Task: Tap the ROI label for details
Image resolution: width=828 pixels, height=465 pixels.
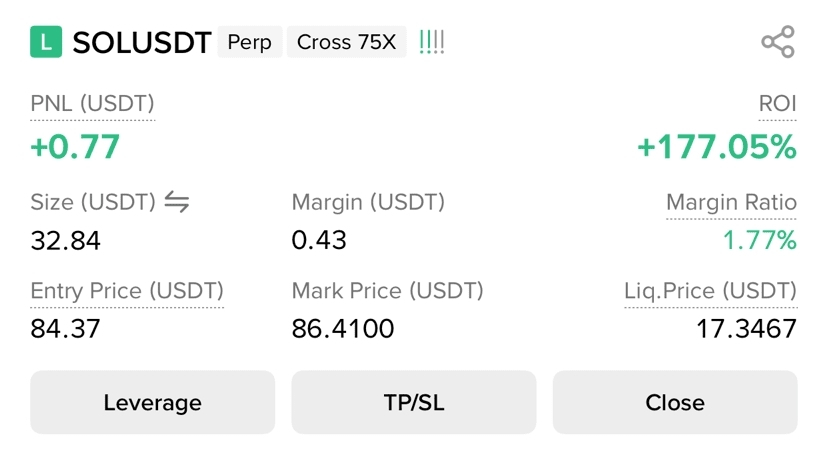Action: [x=777, y=103]
